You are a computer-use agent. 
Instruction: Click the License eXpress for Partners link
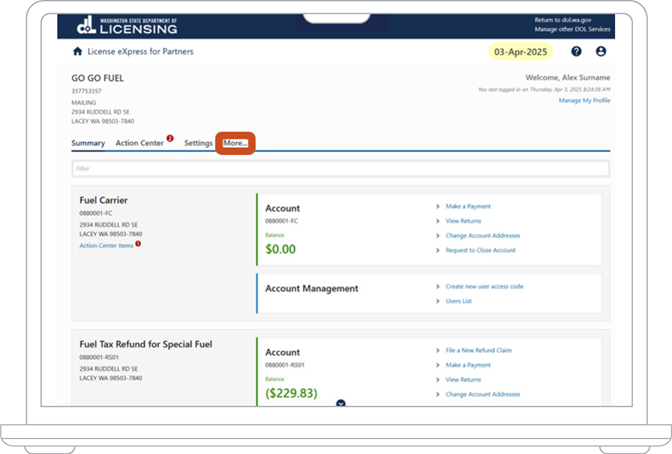pyautogui.click(x=140, y=51)
